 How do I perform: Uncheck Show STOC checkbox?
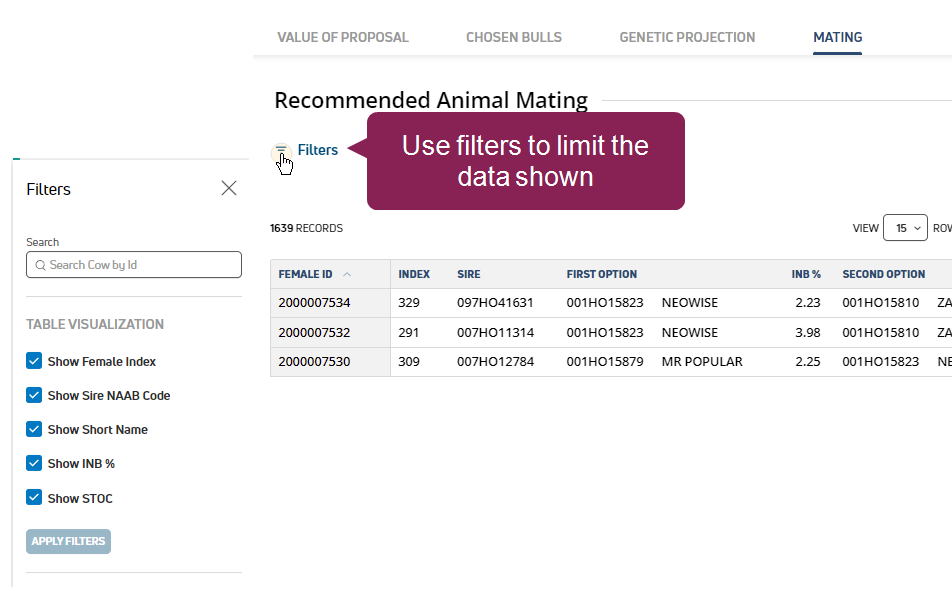34,498
